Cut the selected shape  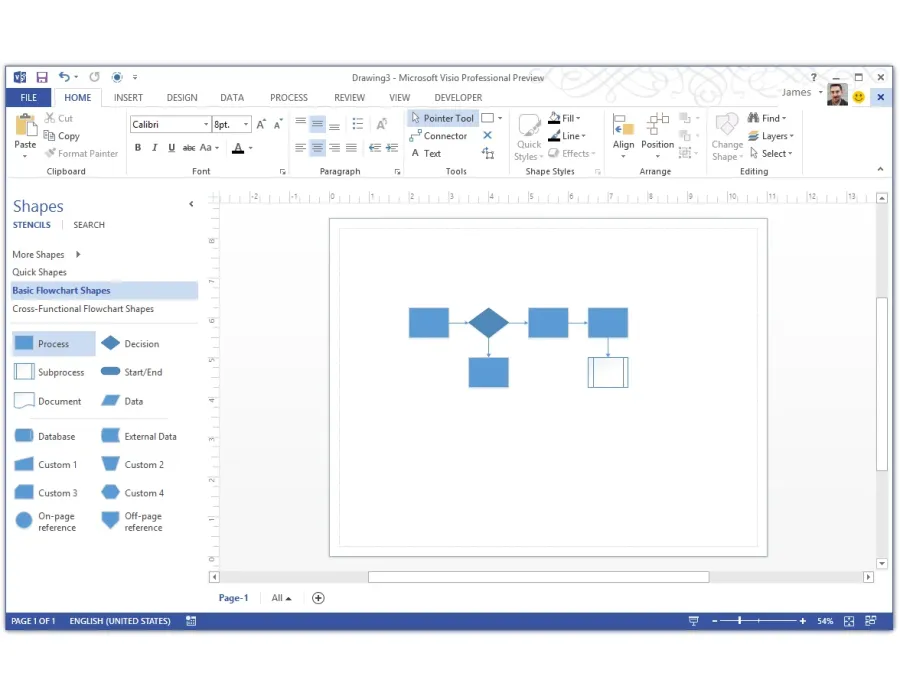(59, 118)
